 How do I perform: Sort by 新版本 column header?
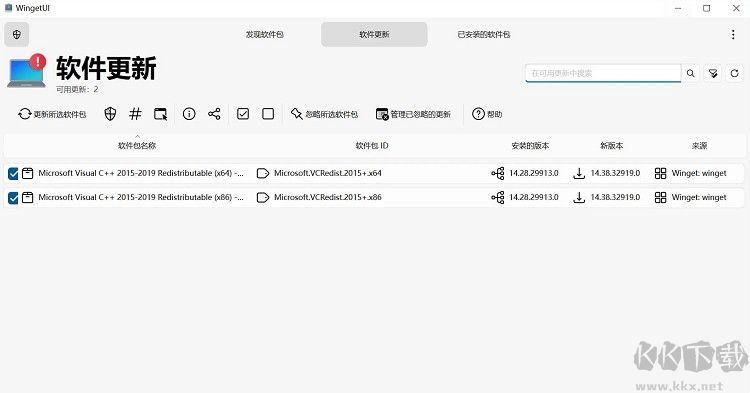click(611, 145)
